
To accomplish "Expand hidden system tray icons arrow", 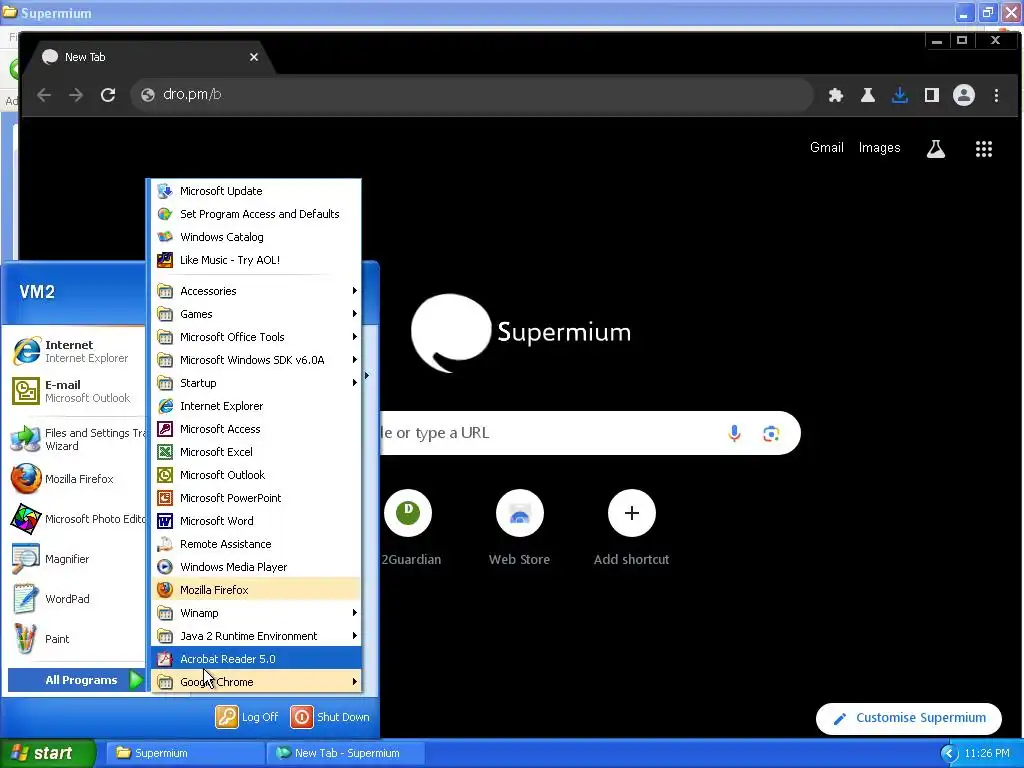I will pyautogui.click(x=949, y=754).
